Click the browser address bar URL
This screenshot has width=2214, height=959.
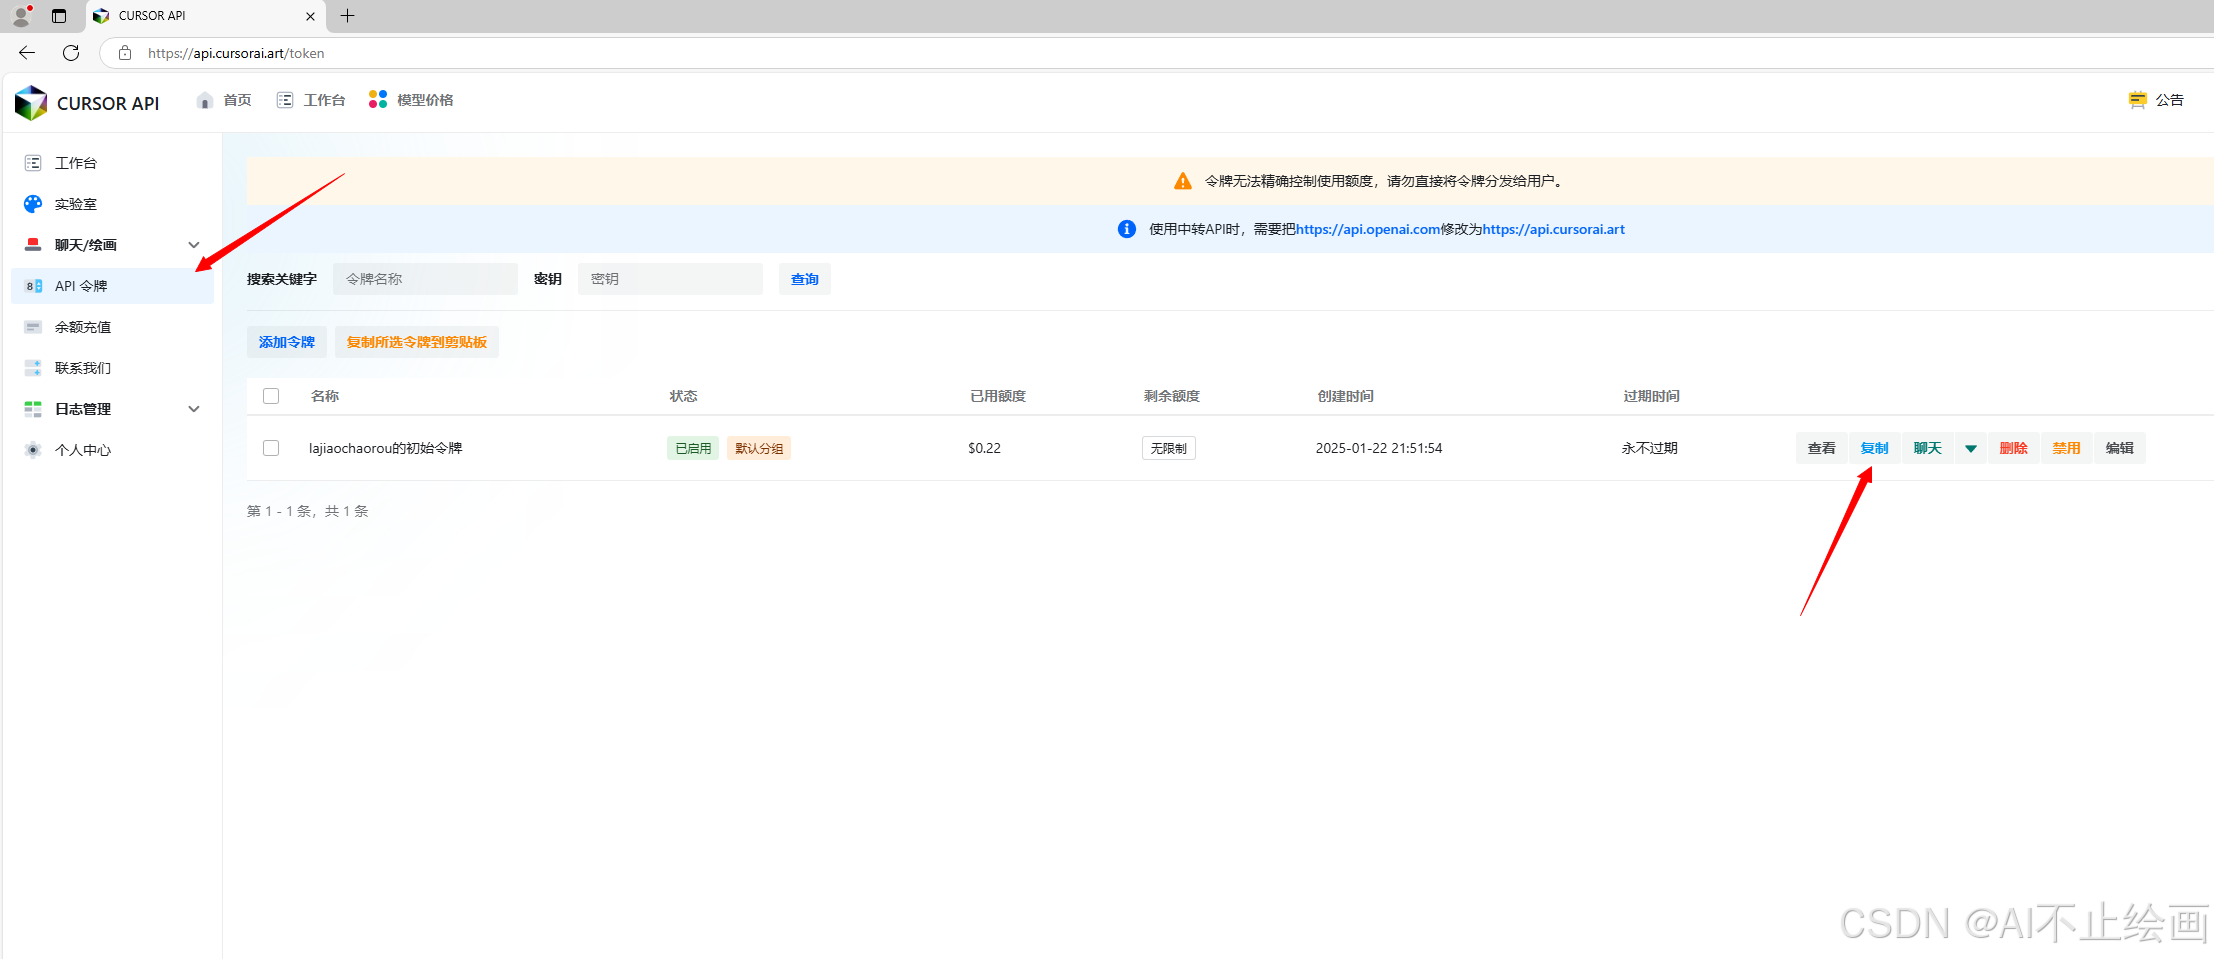pyautogui.click(x=236, y=53)
